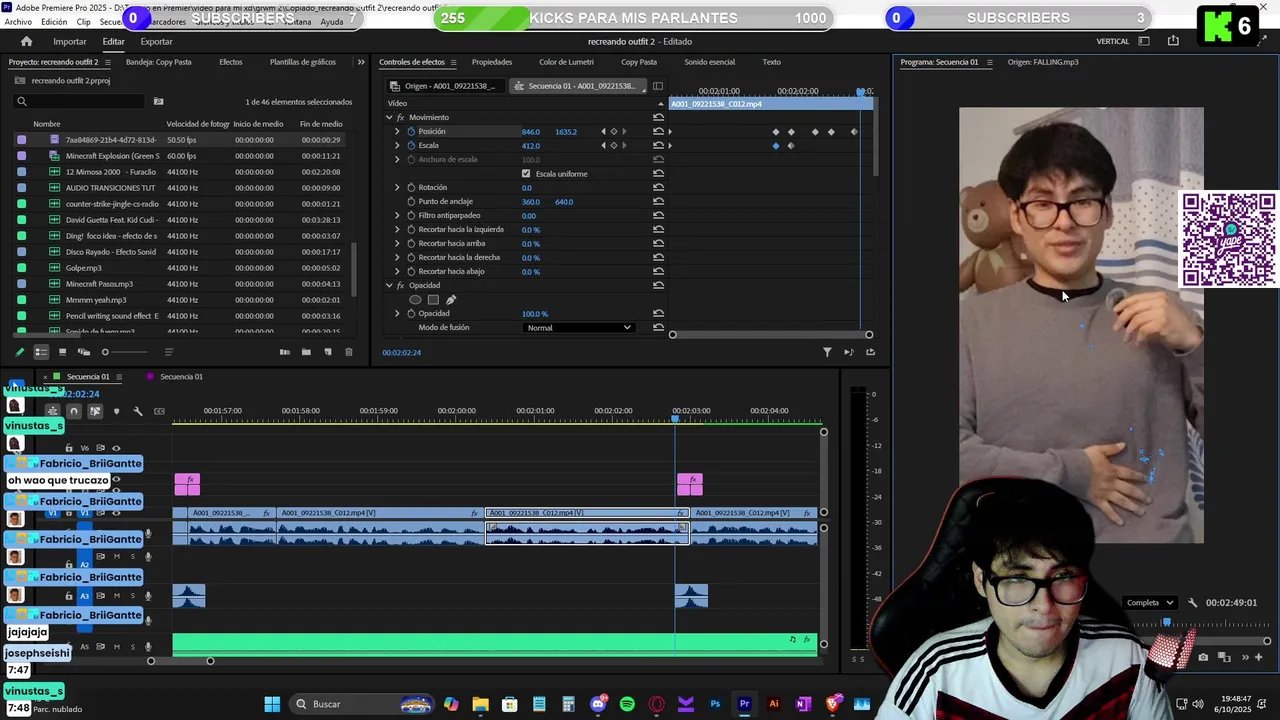Image resolution: width=1280 pixels, height=720 pixels.
Task: Toggle Posición animation stopwatch
Action: tap(411, 132)
